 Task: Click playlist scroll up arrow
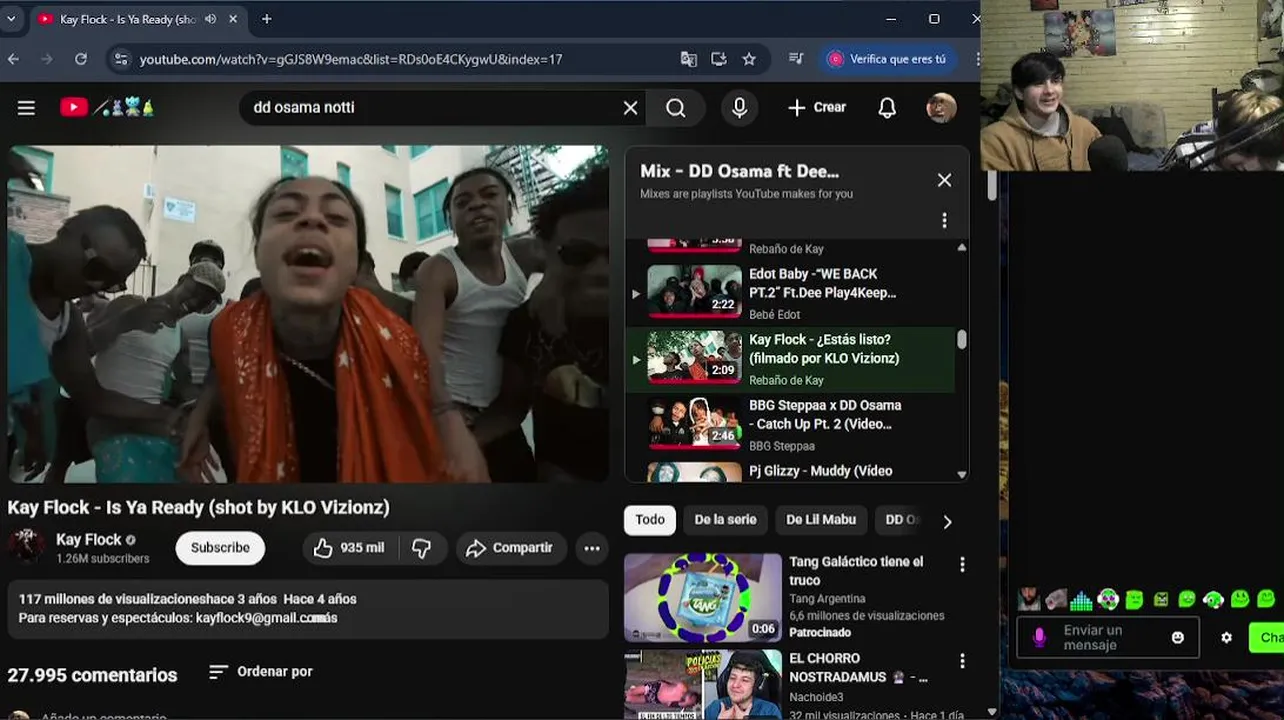click(962, 247)
